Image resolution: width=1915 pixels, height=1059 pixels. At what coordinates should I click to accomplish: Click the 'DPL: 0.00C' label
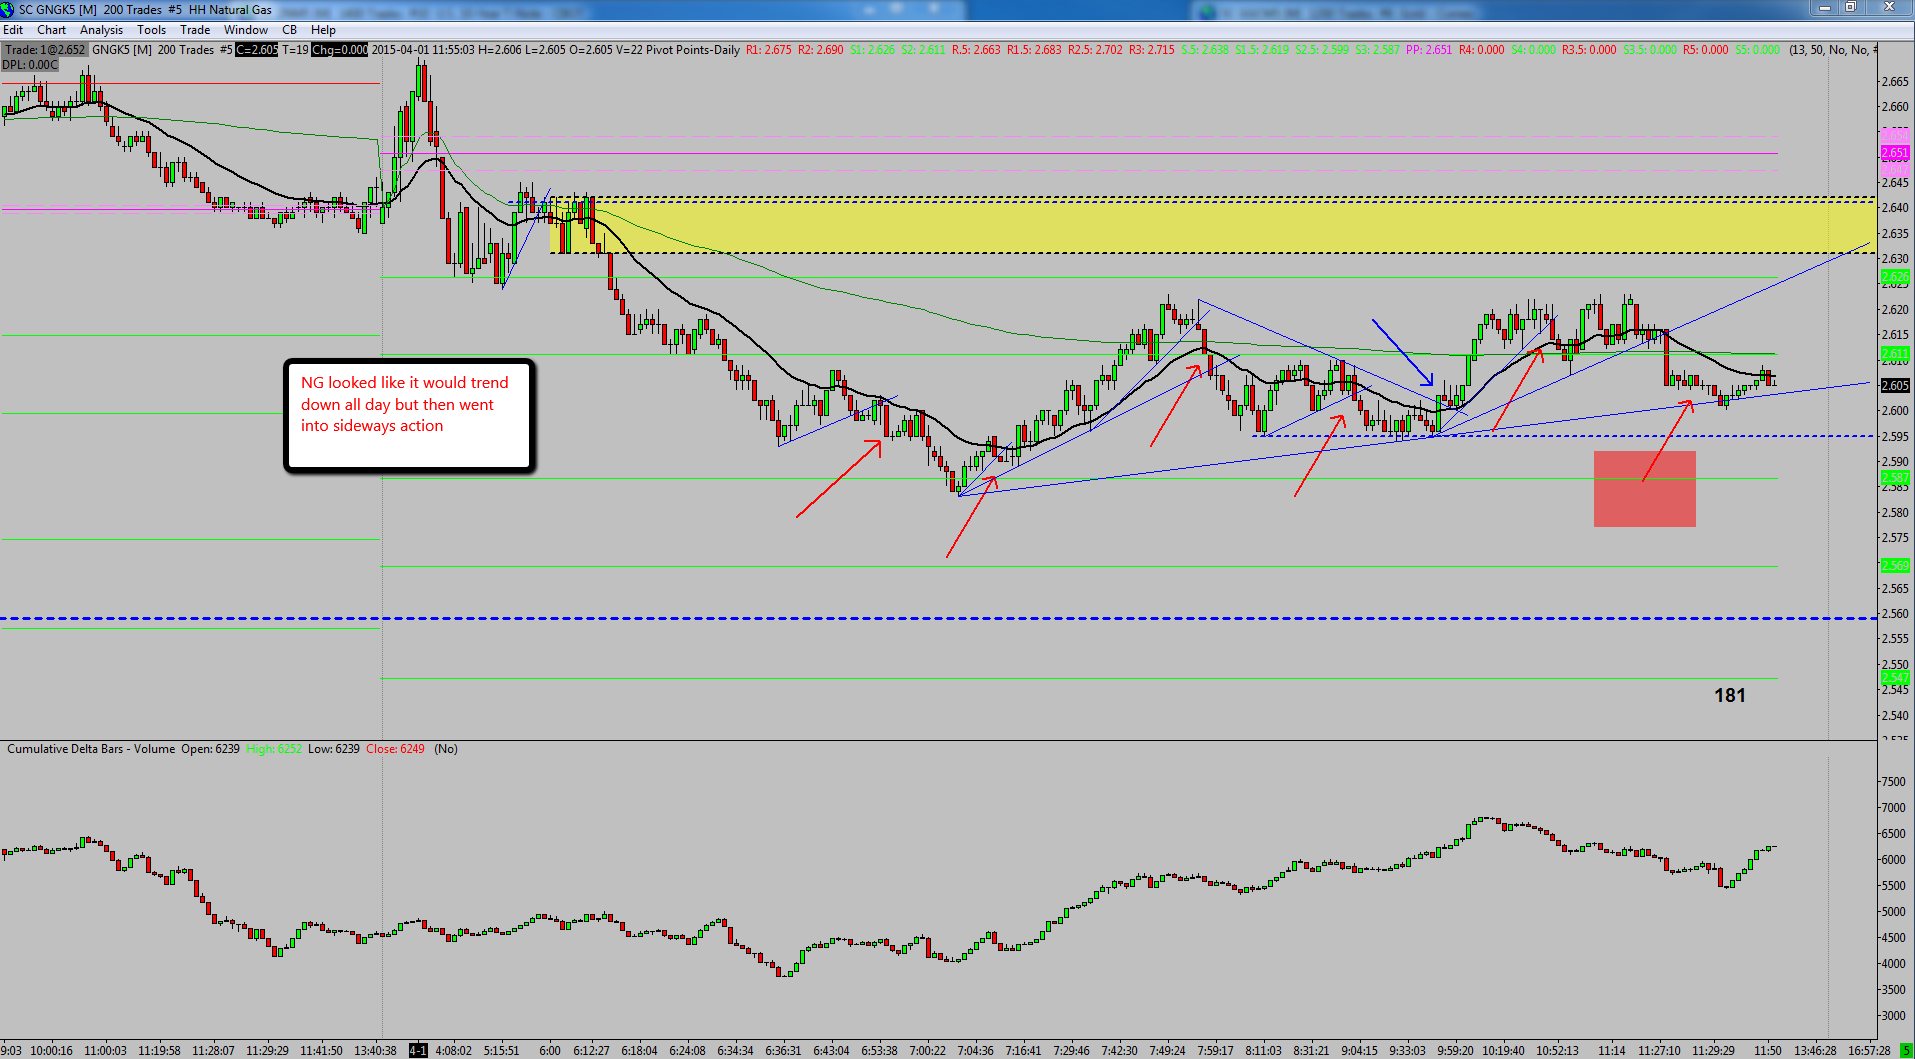(30, 65)
